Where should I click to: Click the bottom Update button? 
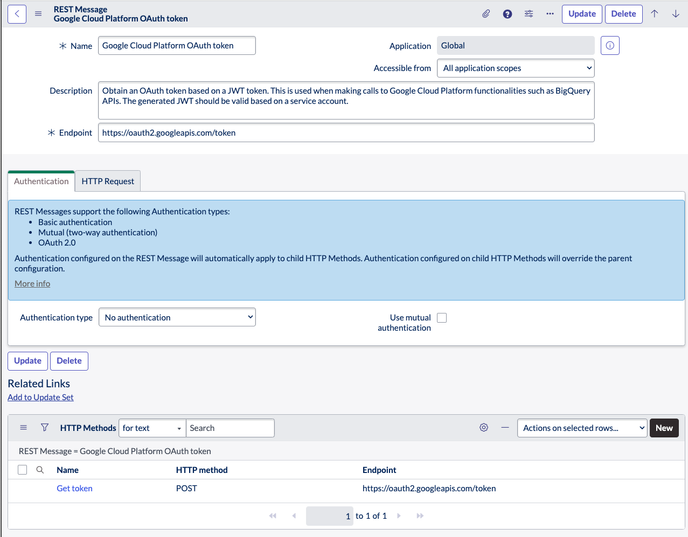tap(28, 361)
